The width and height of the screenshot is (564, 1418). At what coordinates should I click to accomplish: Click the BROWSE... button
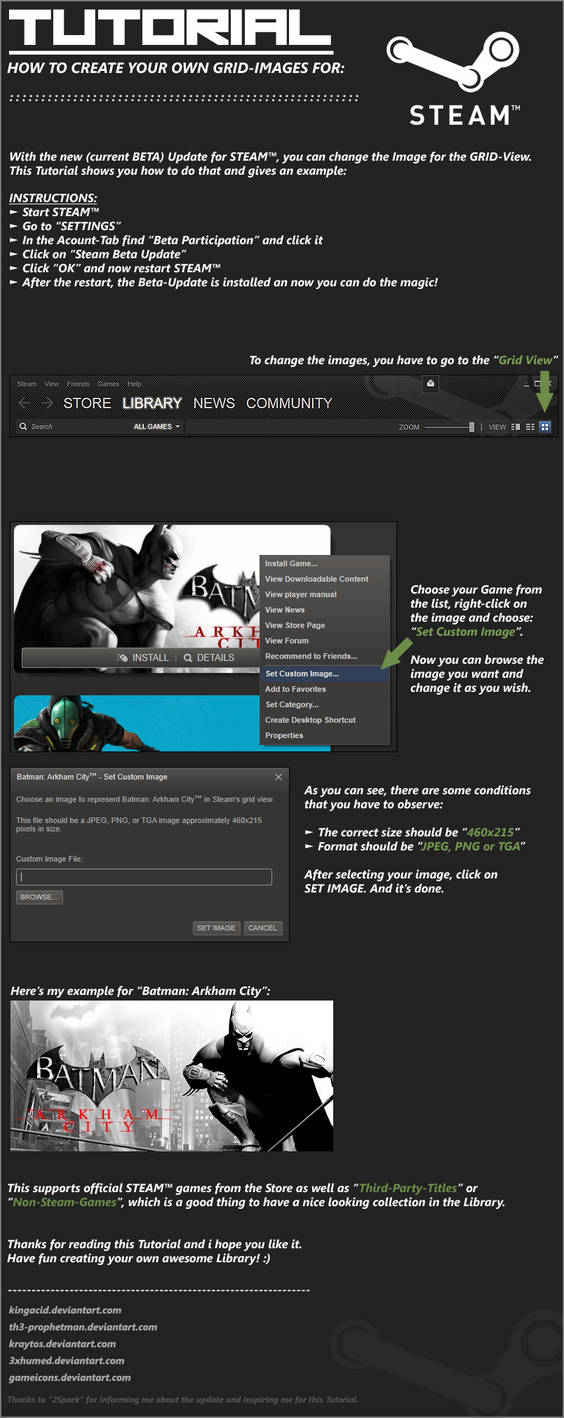(x=39, y=898)
